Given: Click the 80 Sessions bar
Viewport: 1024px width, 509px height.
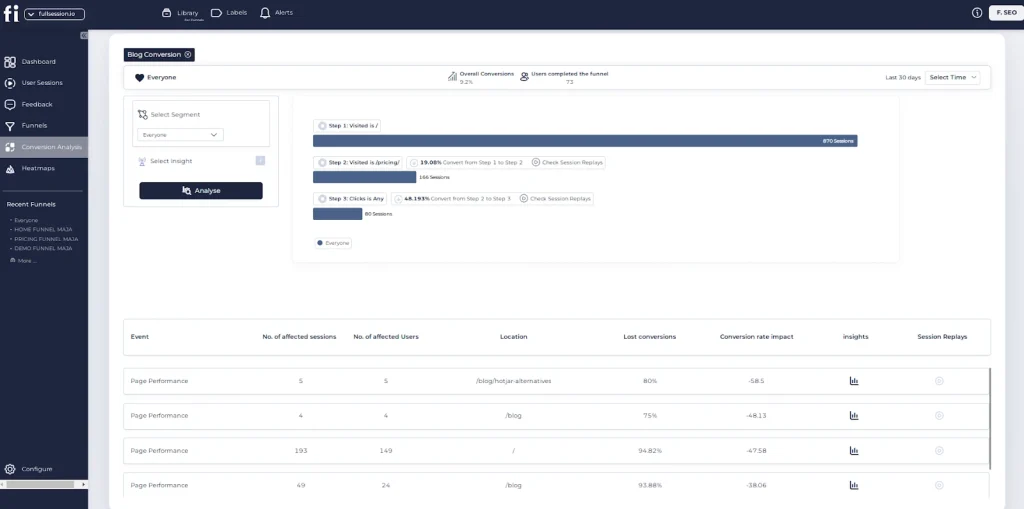Looking at the screenshot, I should pyautogui.click(x=338, y=214).
